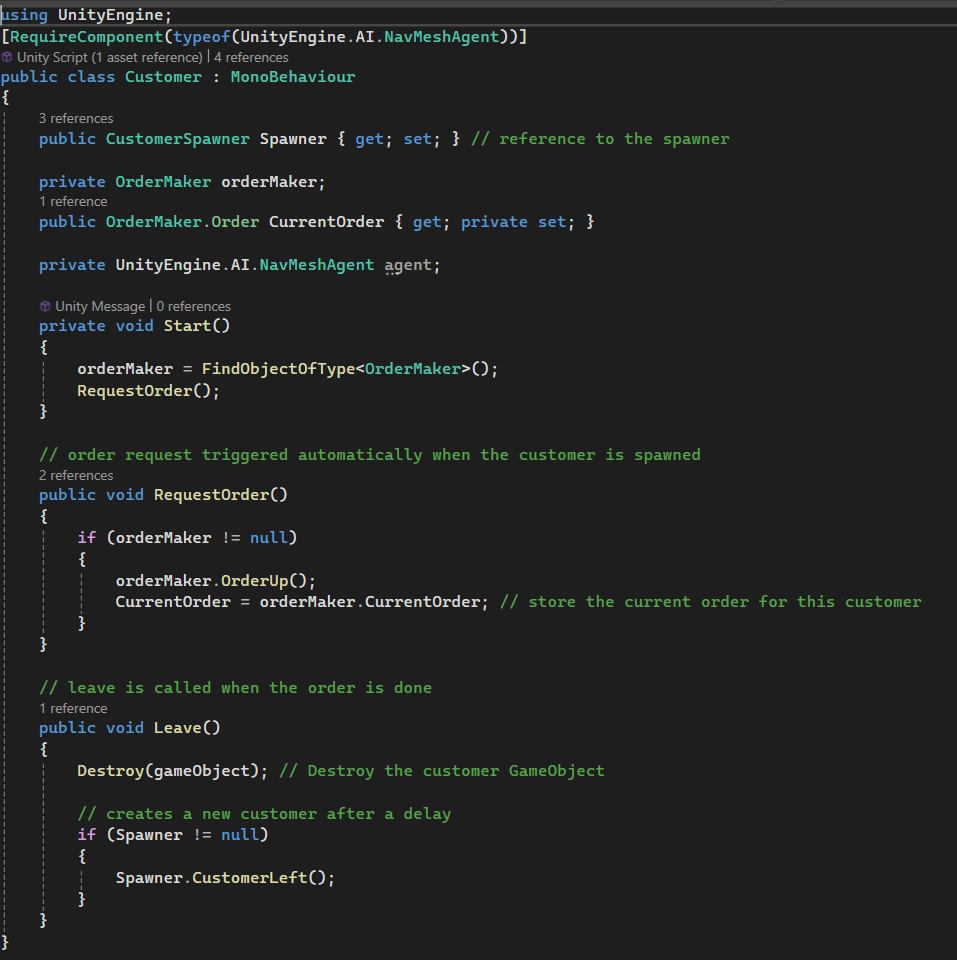
Task: Click 'Spawner' in the 'if (Spawner != null)' check
Action: click(x=149, y=836)
